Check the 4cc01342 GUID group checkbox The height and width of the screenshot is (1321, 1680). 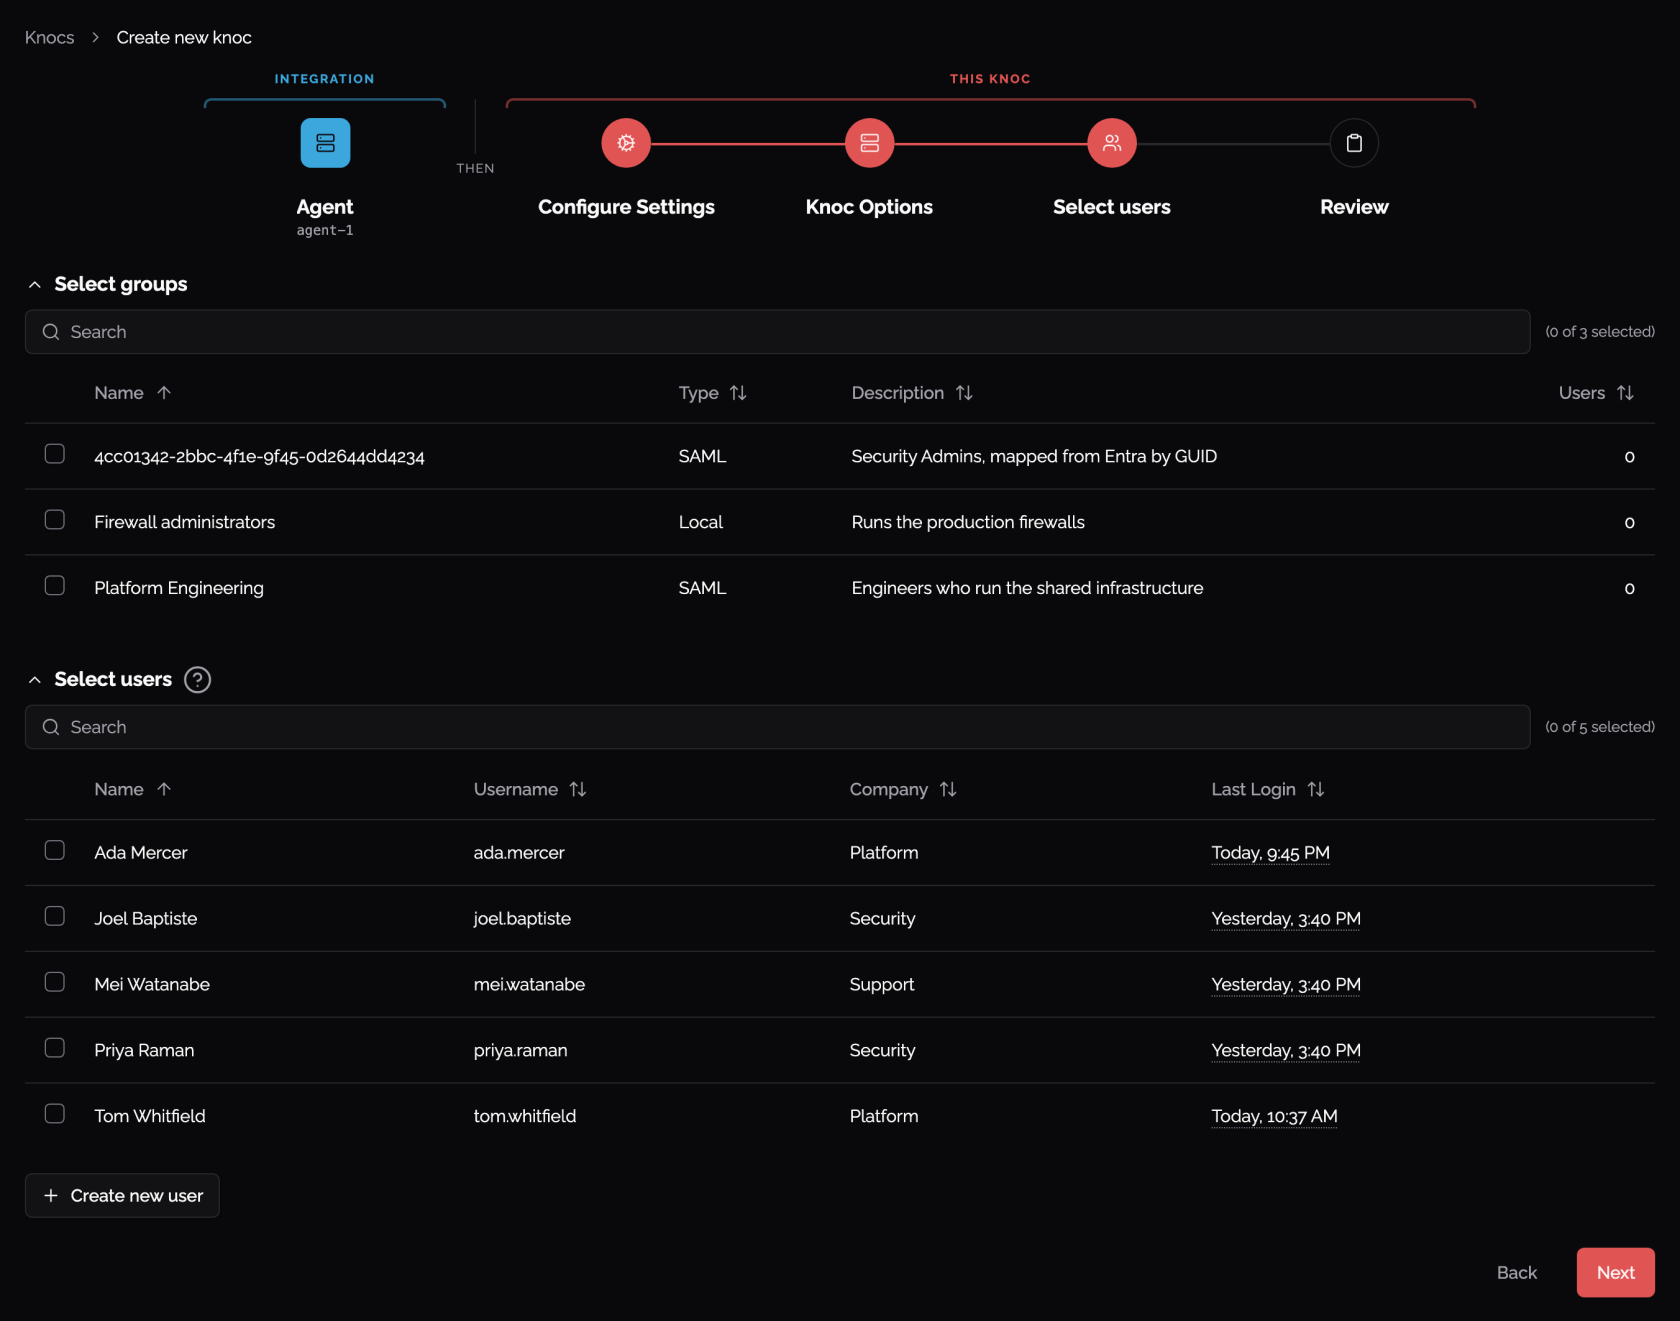point(55,454)
